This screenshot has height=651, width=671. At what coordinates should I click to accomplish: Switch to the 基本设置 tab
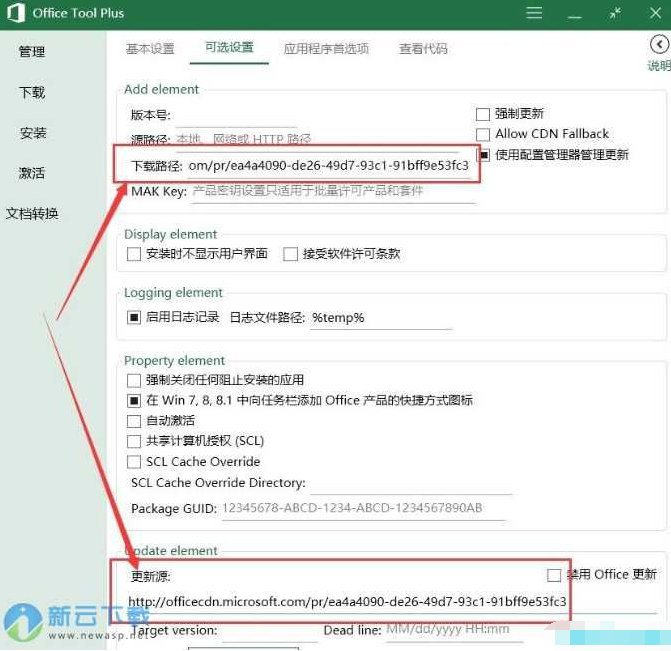150,49
